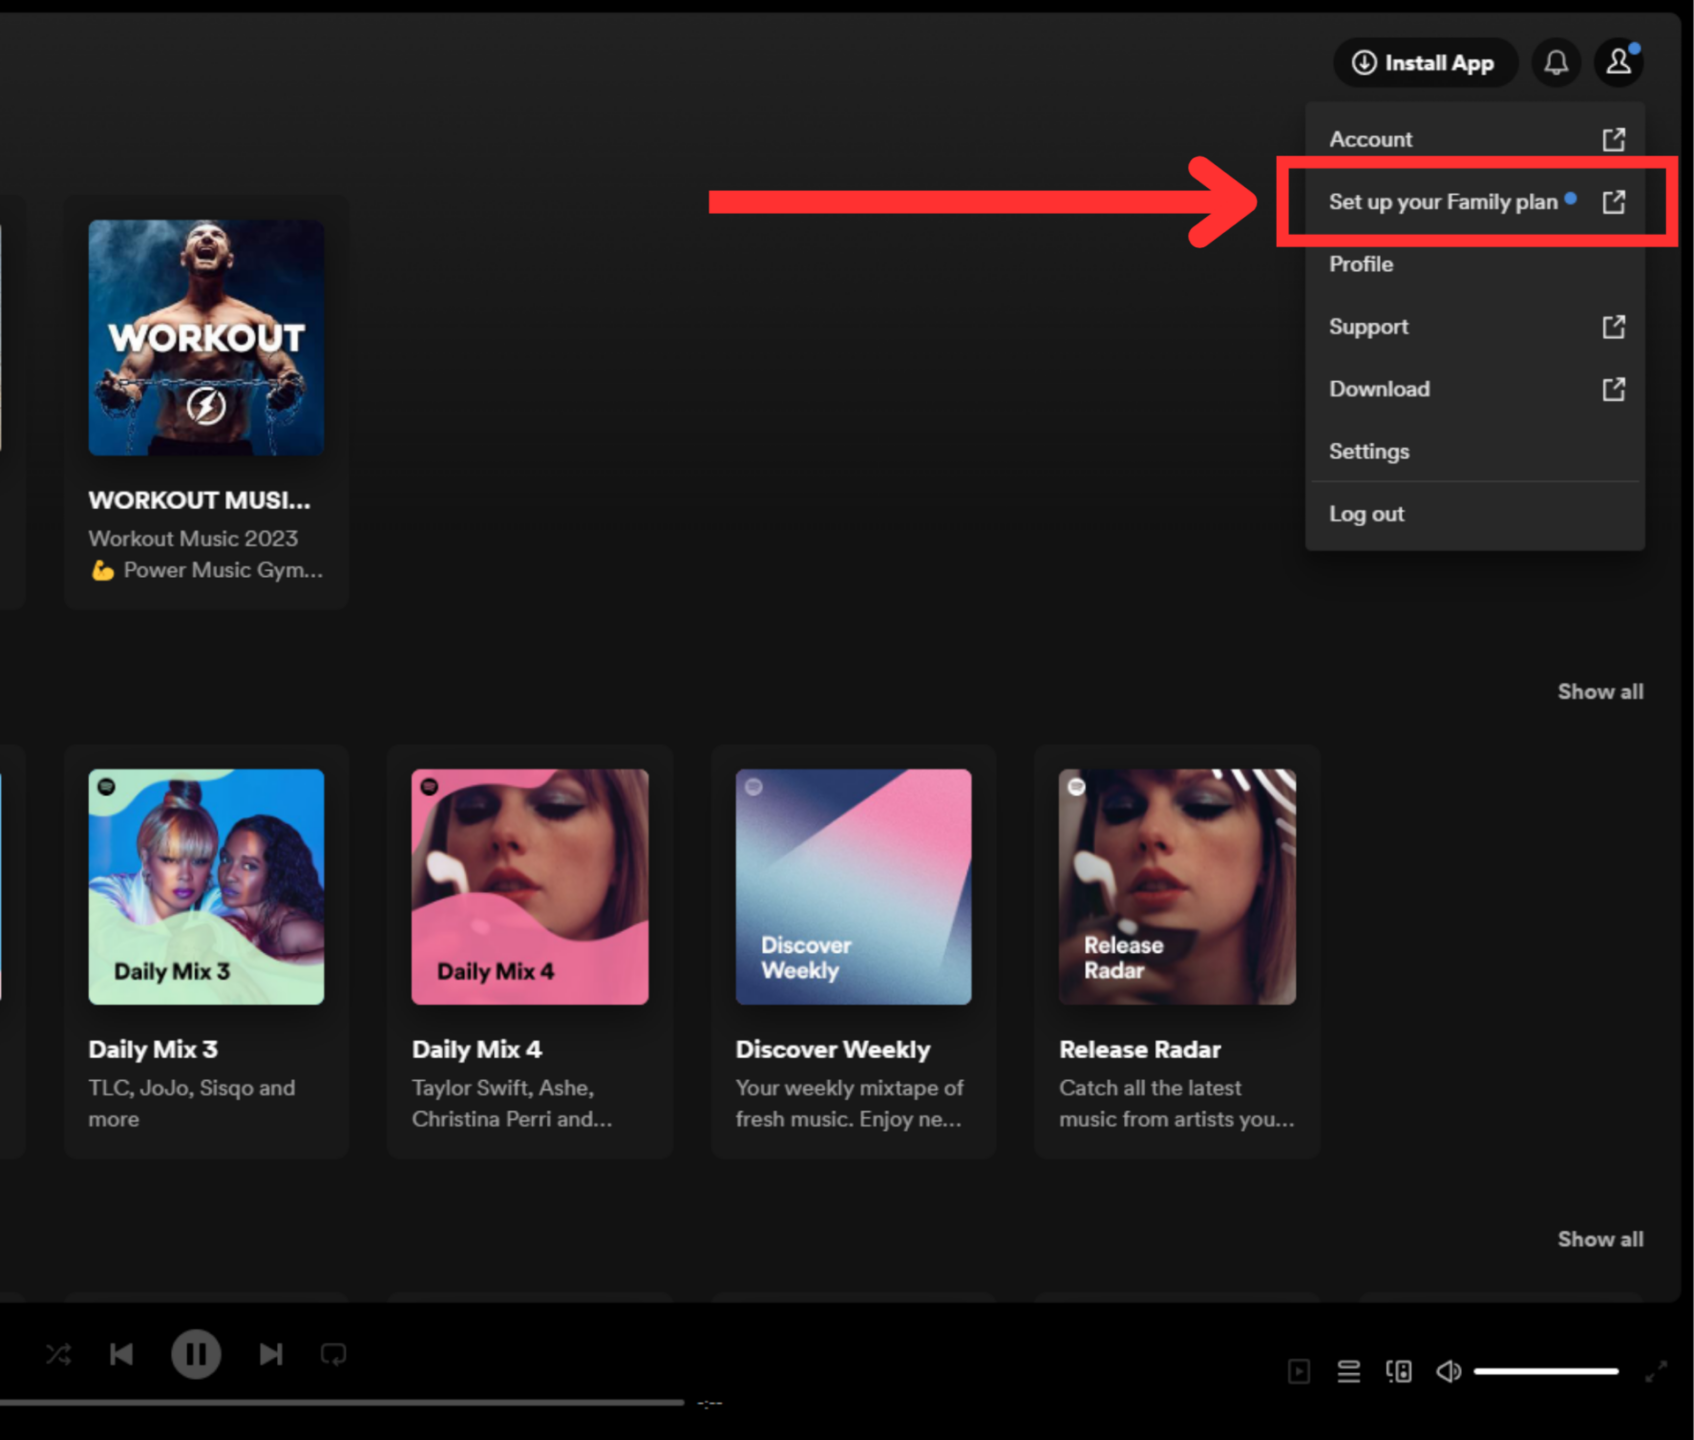The width and height of the screenshot is (1694, 1440).
Task: Adjust the volume slider
Action: tap(1545, 1371)
